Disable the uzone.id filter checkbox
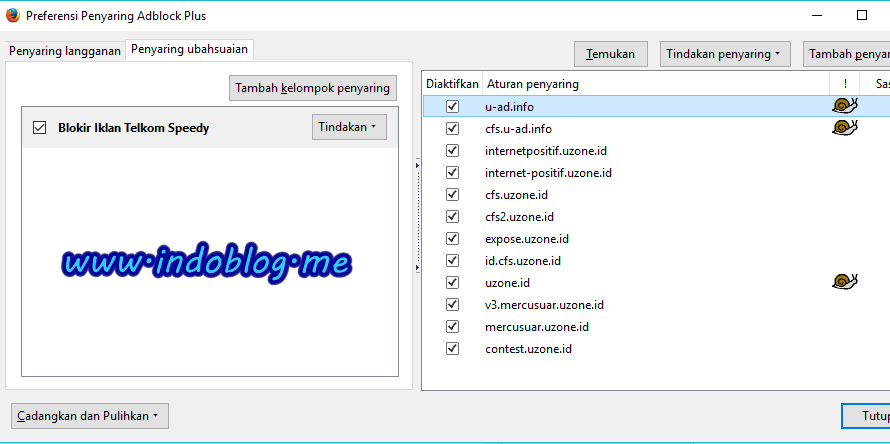 pyautogui.click(x=452, y=282)
